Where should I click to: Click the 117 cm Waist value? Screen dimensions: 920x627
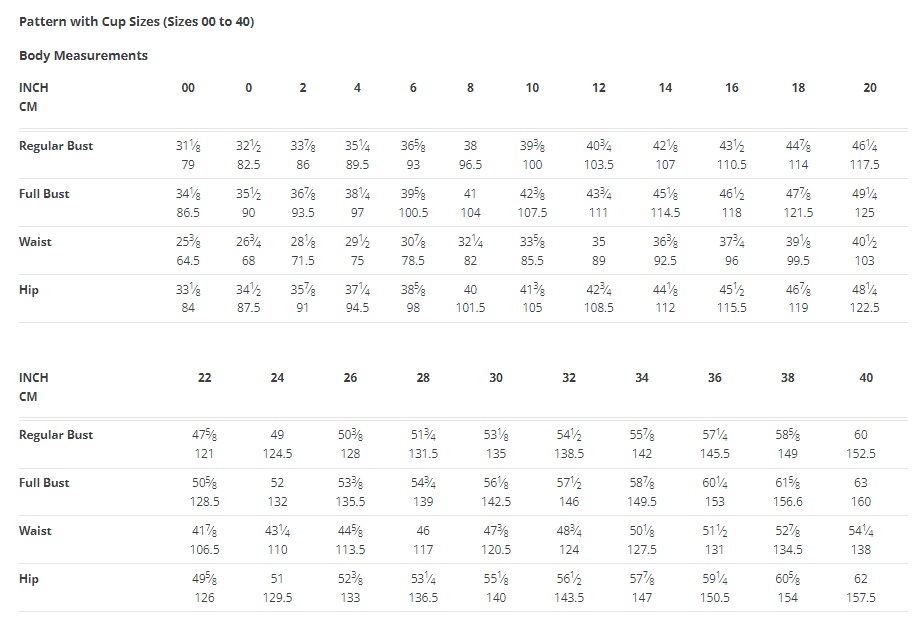click(x=423, y=550)
